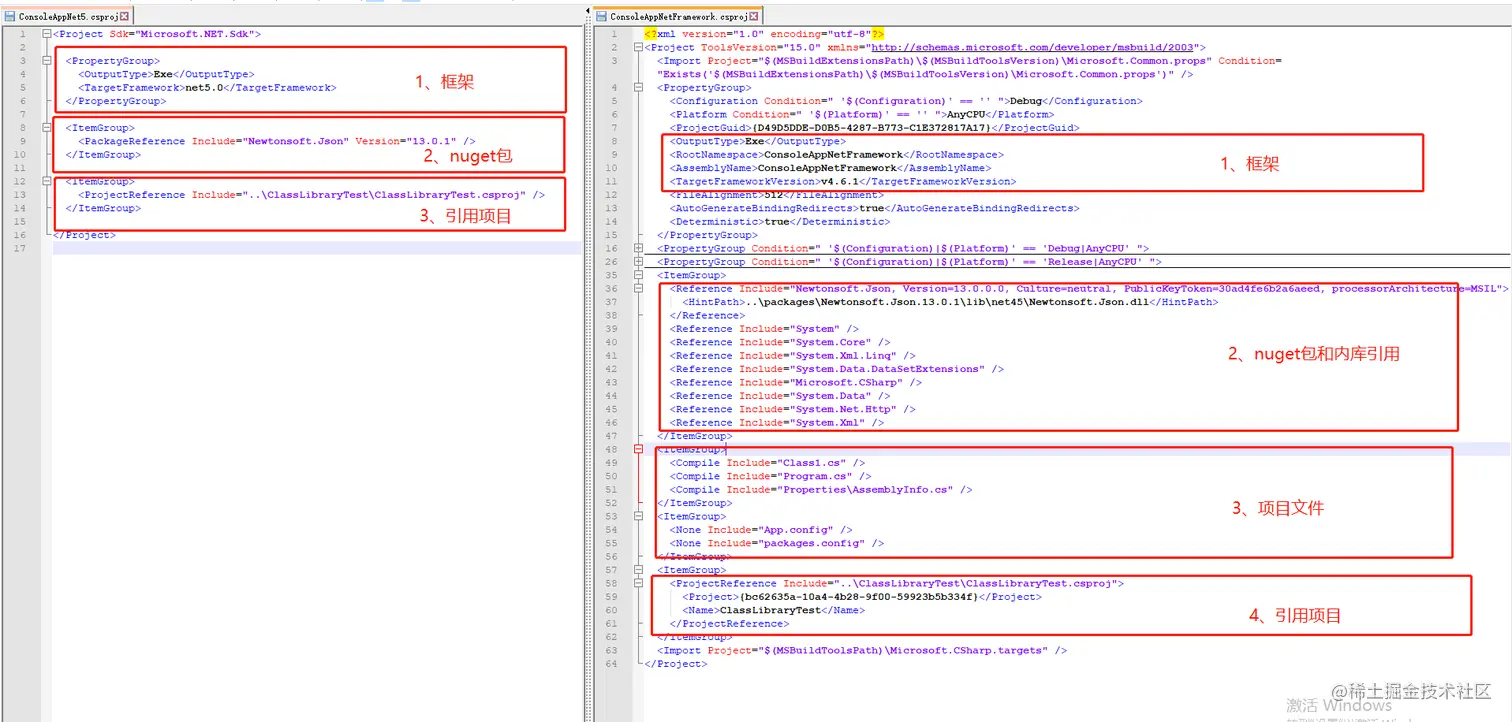Image resolution: width=1512 pixels, height=722 pixels.
Task: Collapse the Newtonsoft.Json Reference fold at line 36
Action: (639, 289)
